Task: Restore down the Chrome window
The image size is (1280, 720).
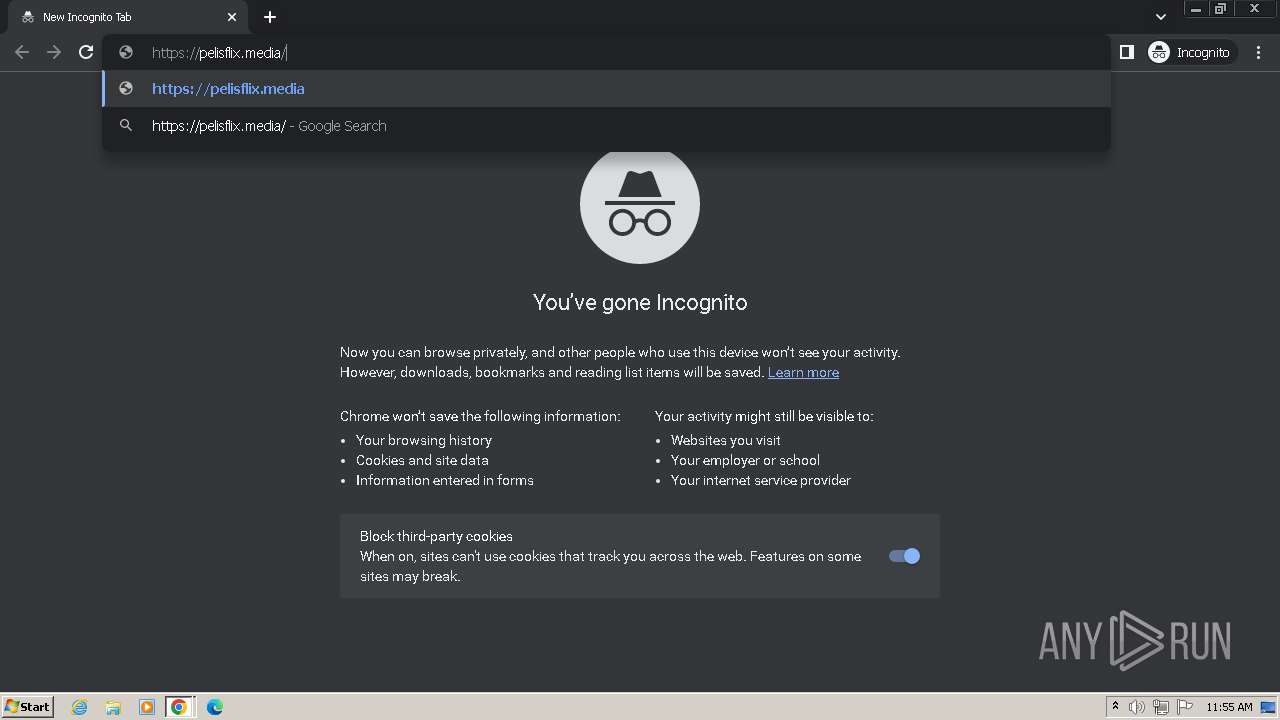Action: pyautogui.click(x=1221, y=9)
